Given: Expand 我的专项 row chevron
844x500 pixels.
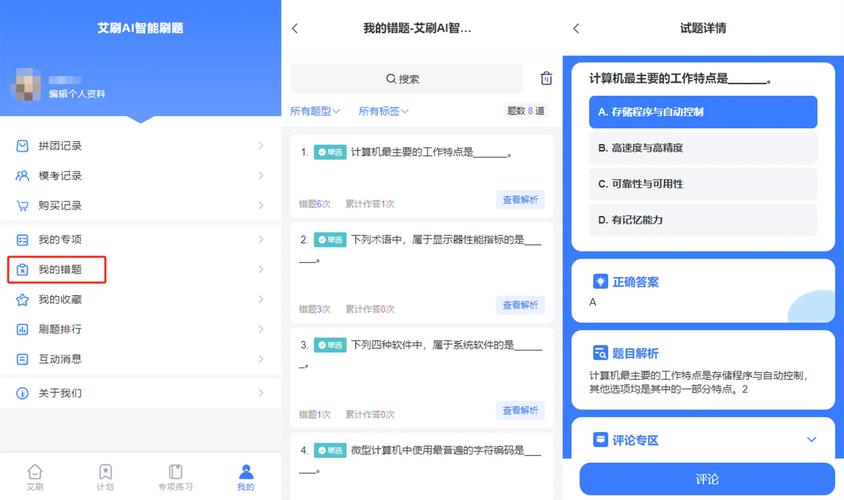Looking at the screenshot, I should (261, 240).
